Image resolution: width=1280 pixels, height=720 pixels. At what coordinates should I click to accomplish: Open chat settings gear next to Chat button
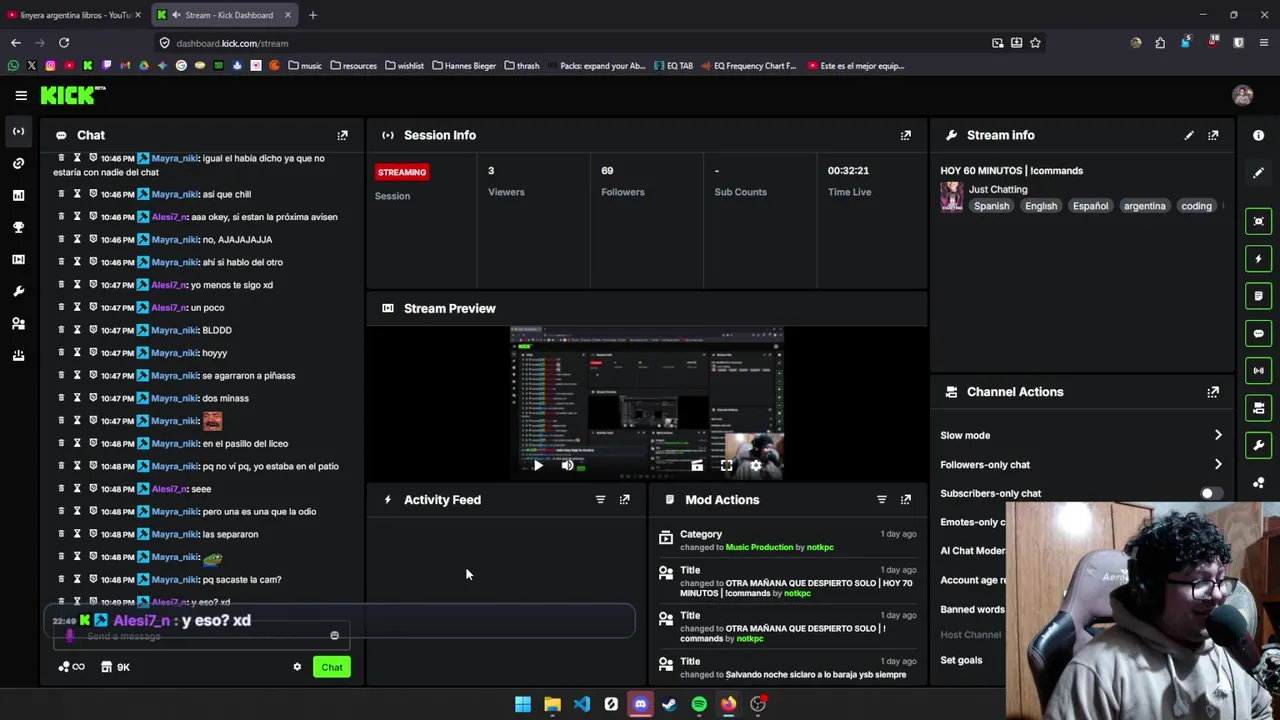coord(297,667)
